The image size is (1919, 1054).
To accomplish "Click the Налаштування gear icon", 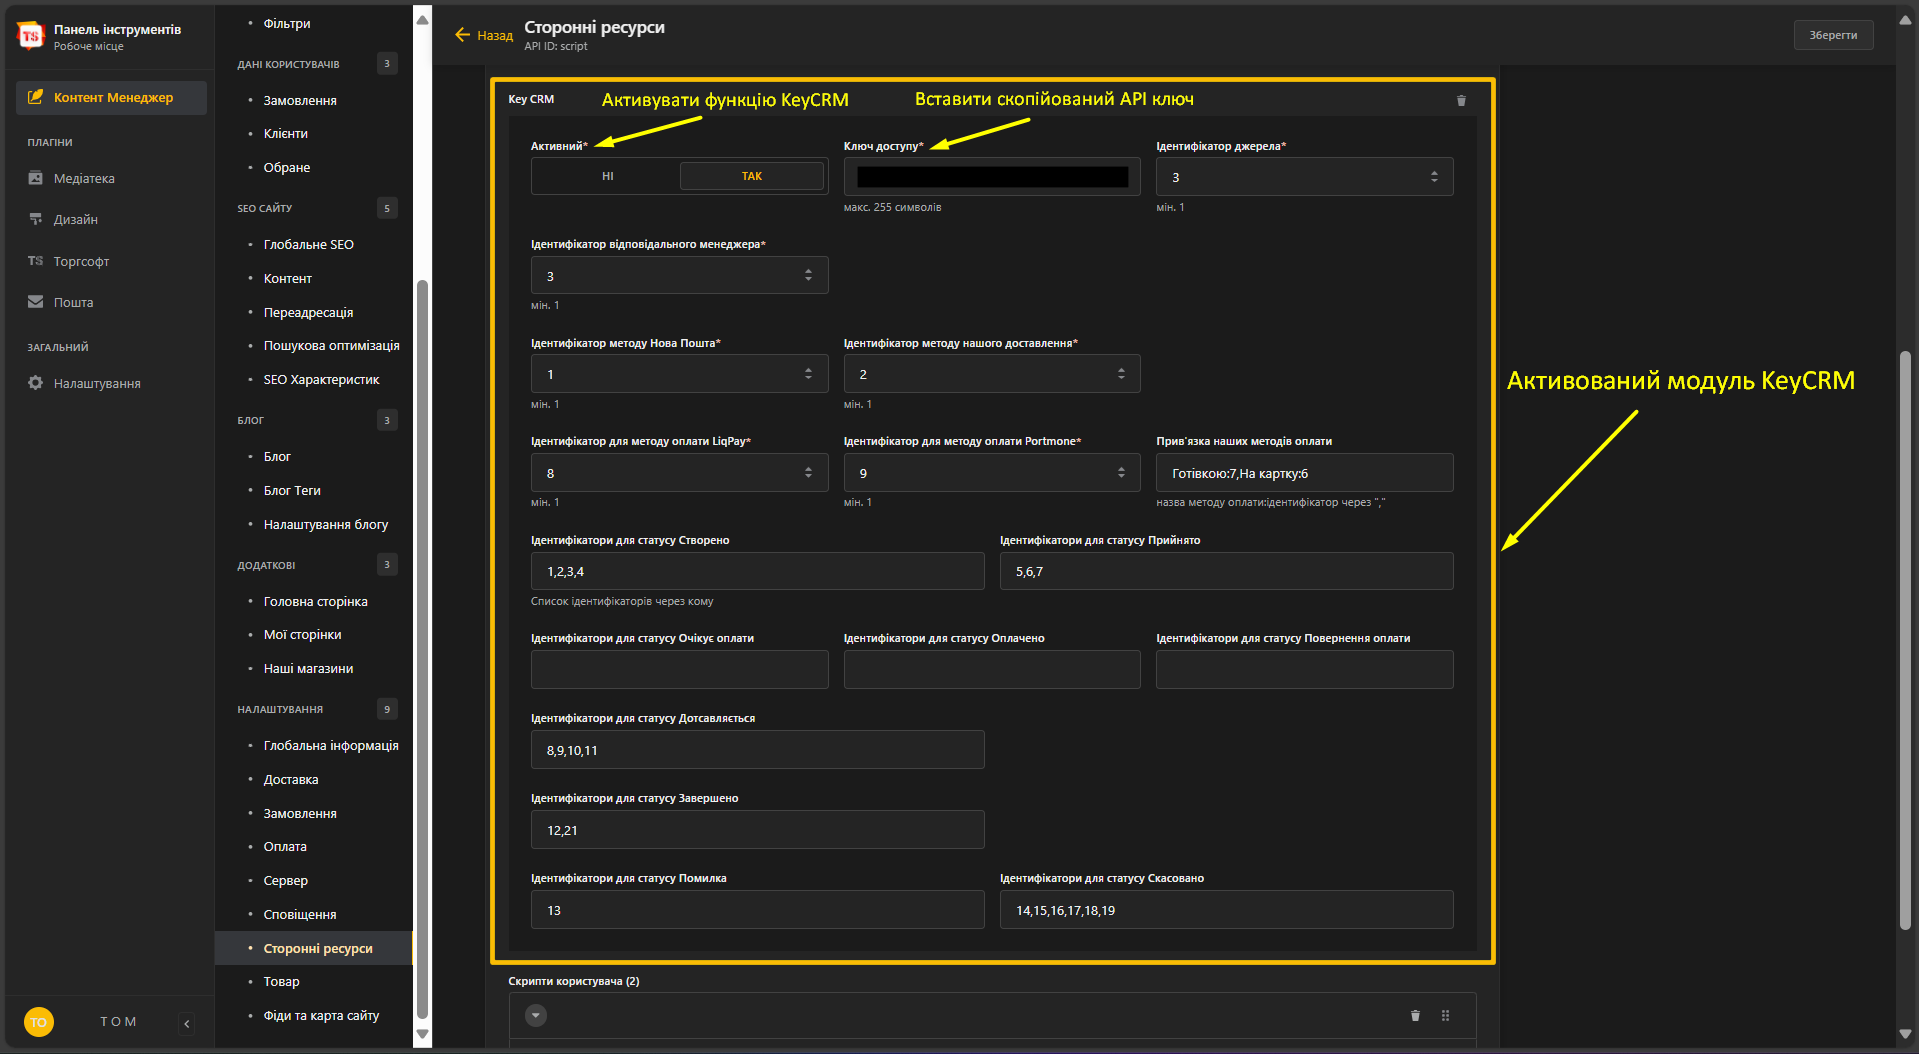I will [x=36, y=383].
